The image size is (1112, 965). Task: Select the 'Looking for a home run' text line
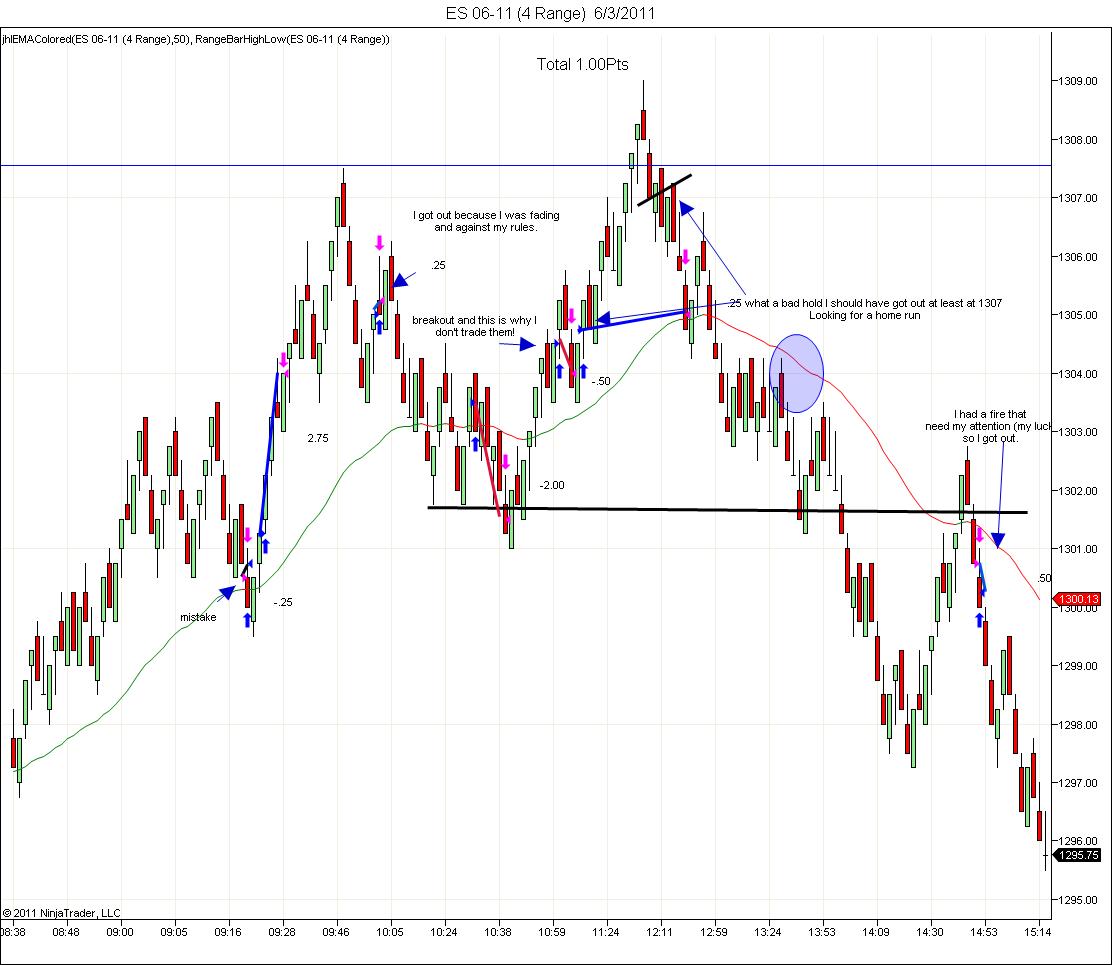coord(864,316)
